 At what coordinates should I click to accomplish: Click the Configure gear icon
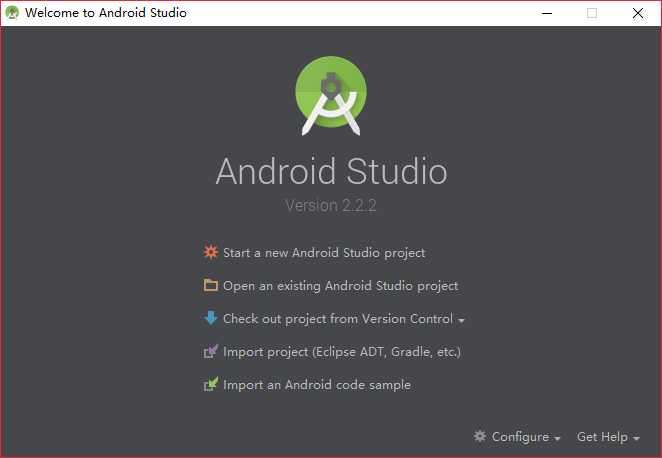point(480,436)
